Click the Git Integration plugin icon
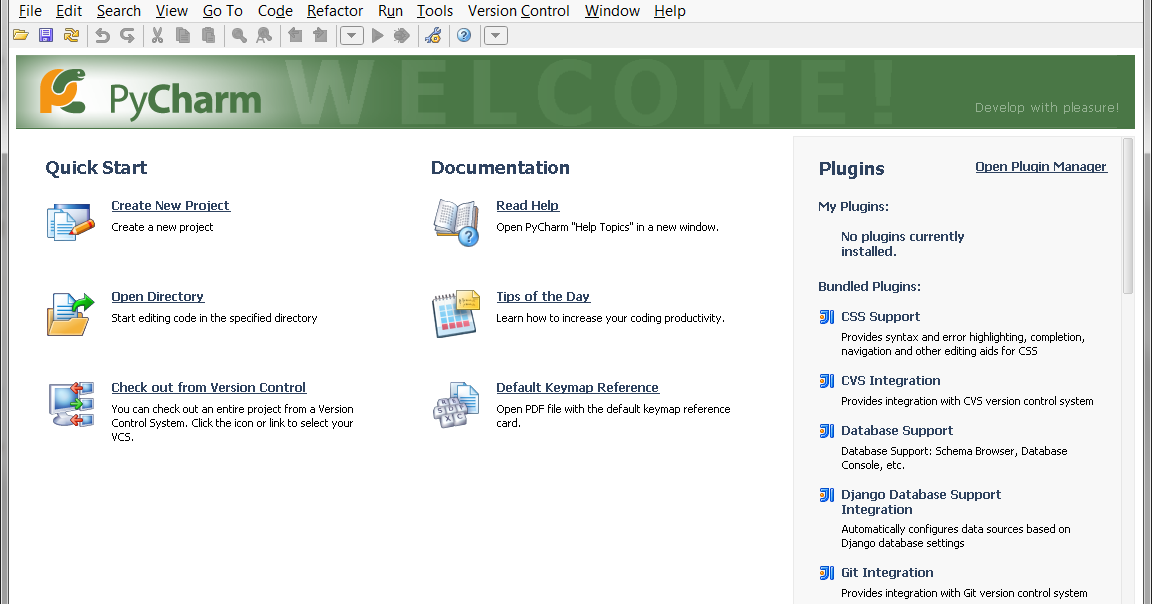The height and width of the screenshot is (604, 1152). coord(827,572)
